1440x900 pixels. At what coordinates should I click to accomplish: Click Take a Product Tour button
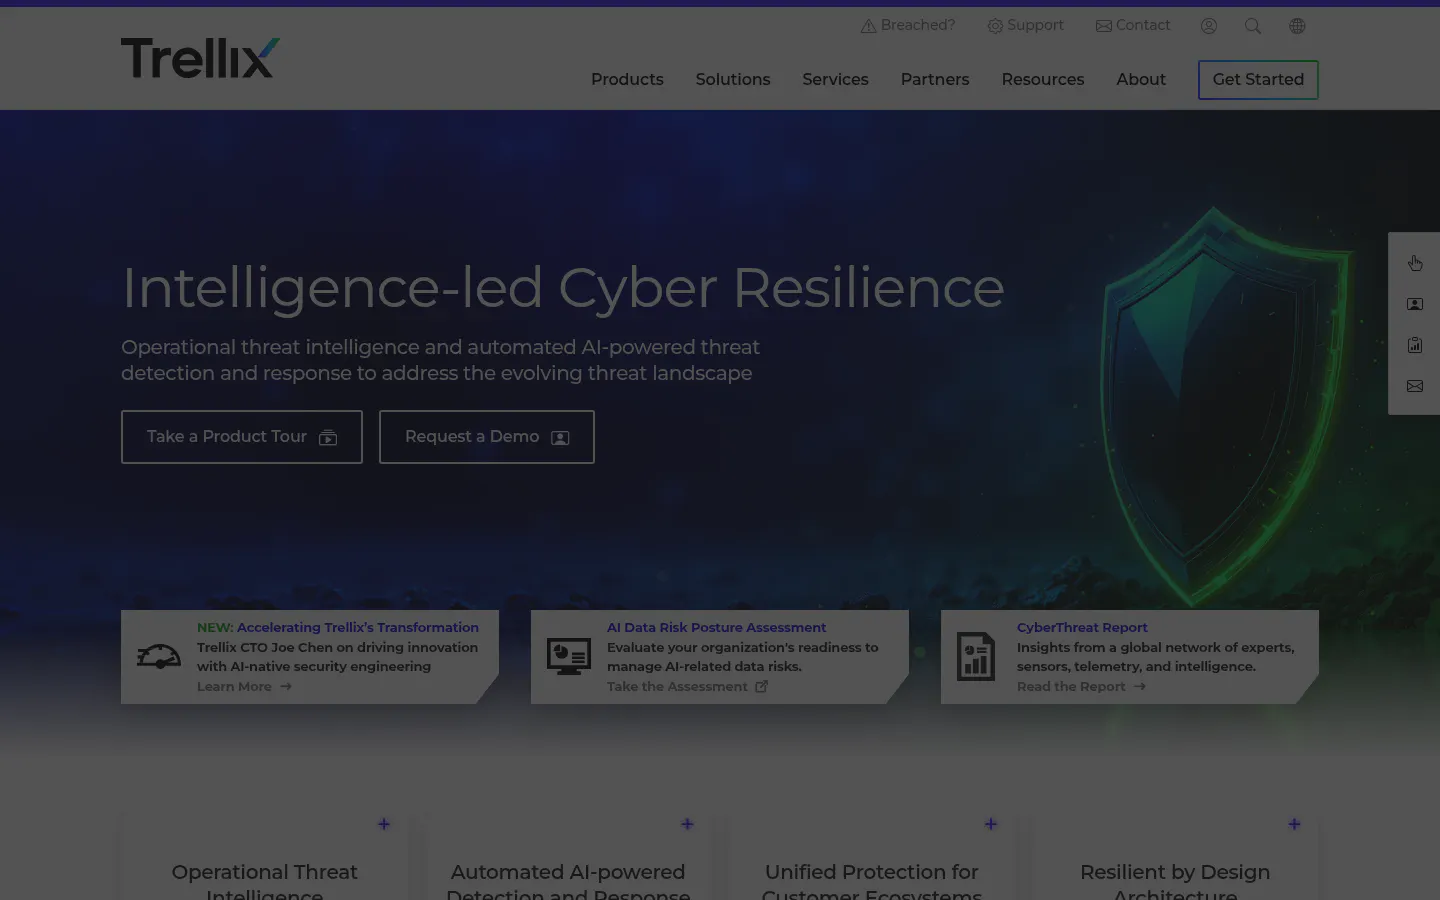coord(242,437)
